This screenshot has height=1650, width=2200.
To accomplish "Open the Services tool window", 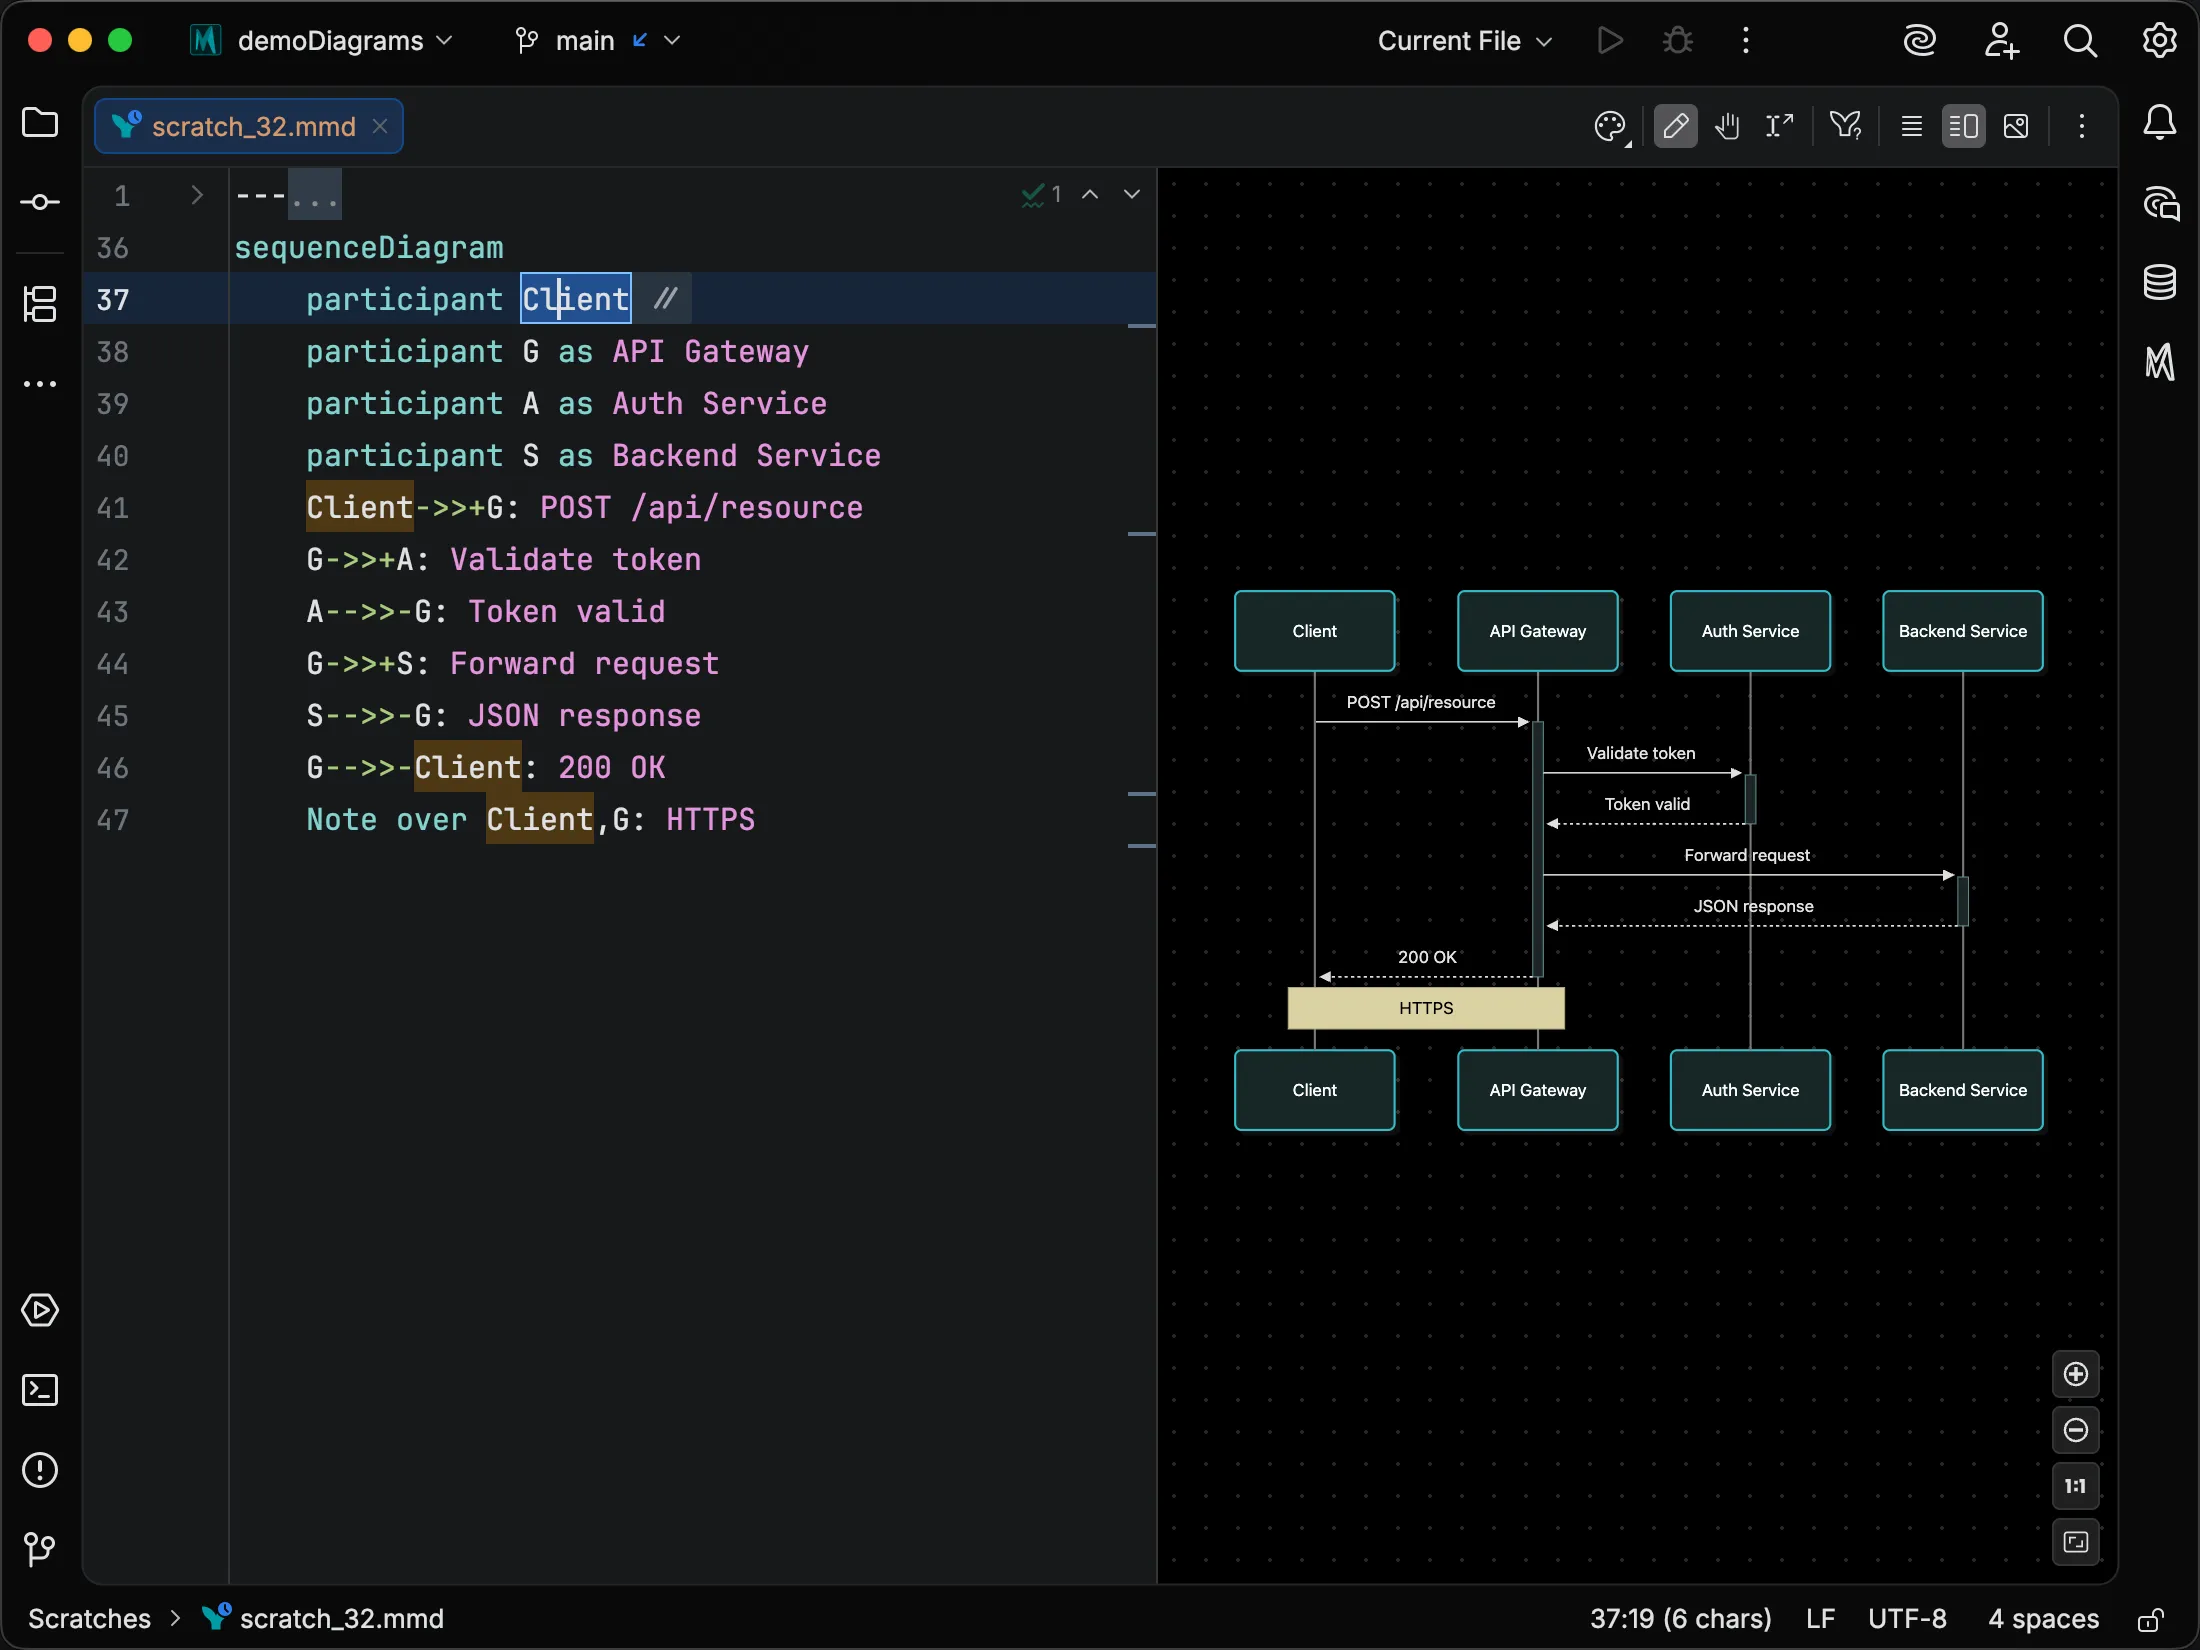I will click(x=40, y=1310).
